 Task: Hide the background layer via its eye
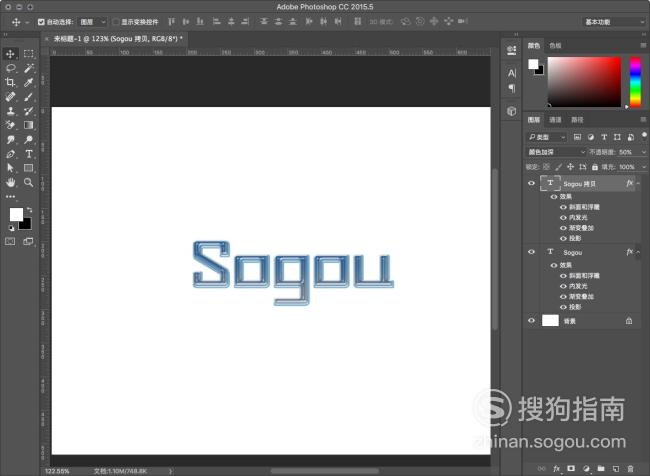point(531,321)
